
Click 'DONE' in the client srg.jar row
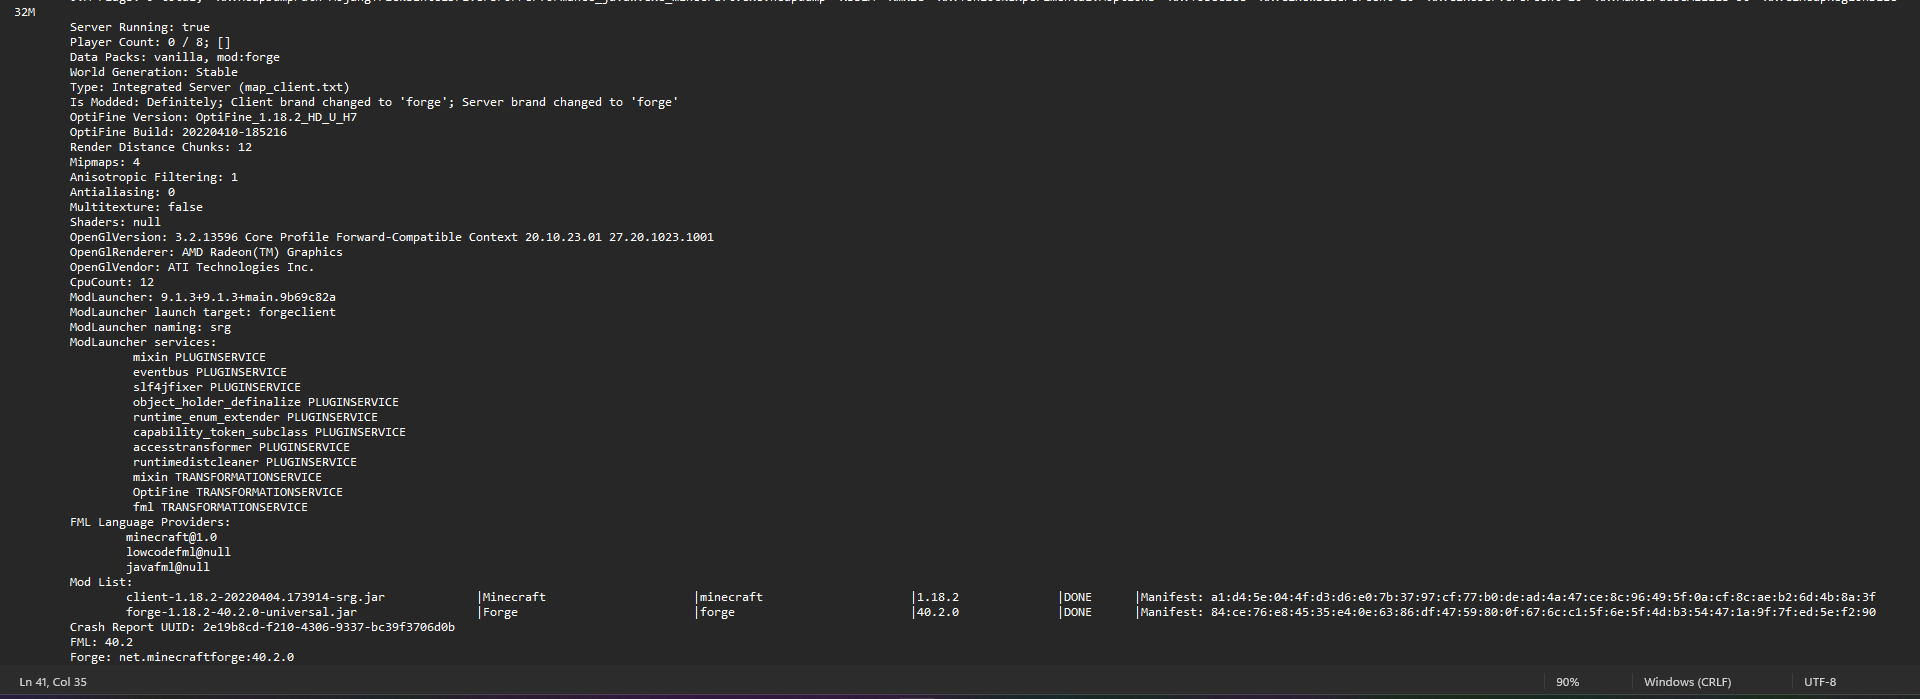[x=1076, y=597]
